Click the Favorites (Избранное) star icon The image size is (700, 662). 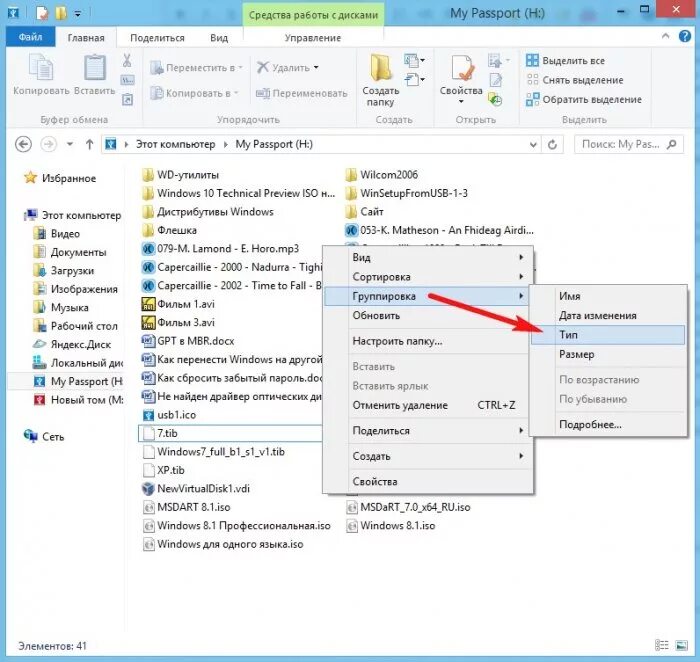30,178
